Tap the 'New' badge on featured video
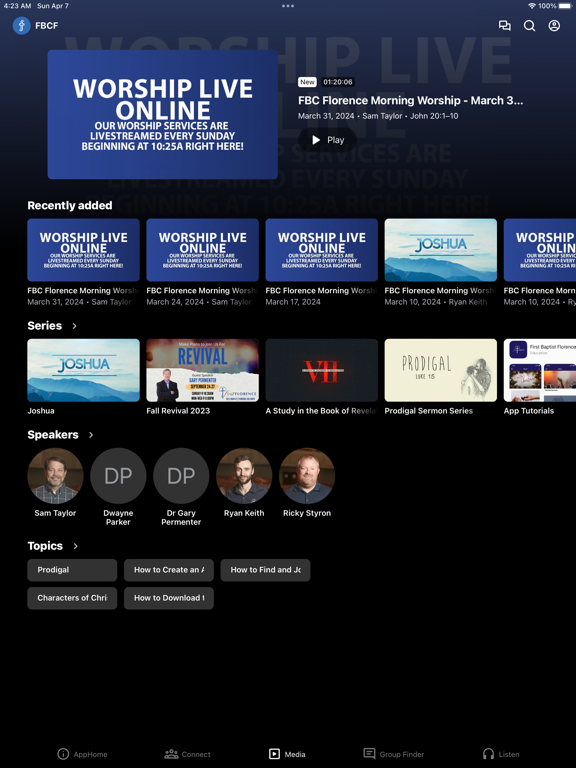 pyautogui.click(x=308, y=82)
